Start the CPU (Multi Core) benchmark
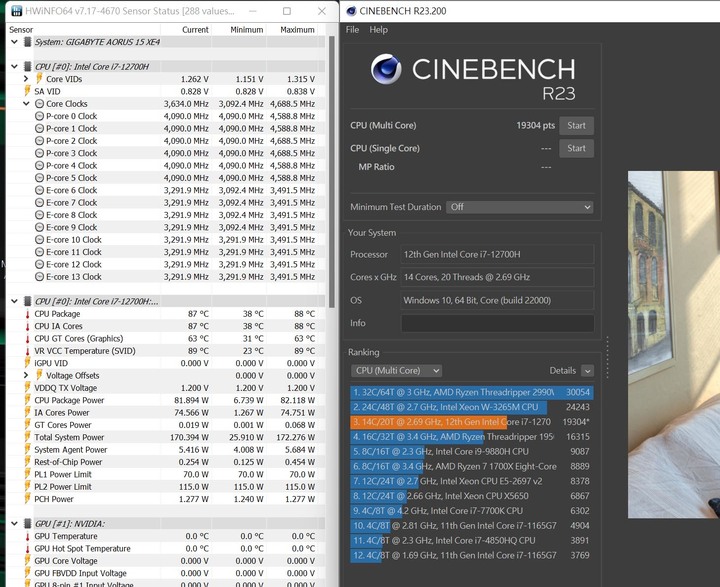720x587 pixels. click(x=576, y=126)
